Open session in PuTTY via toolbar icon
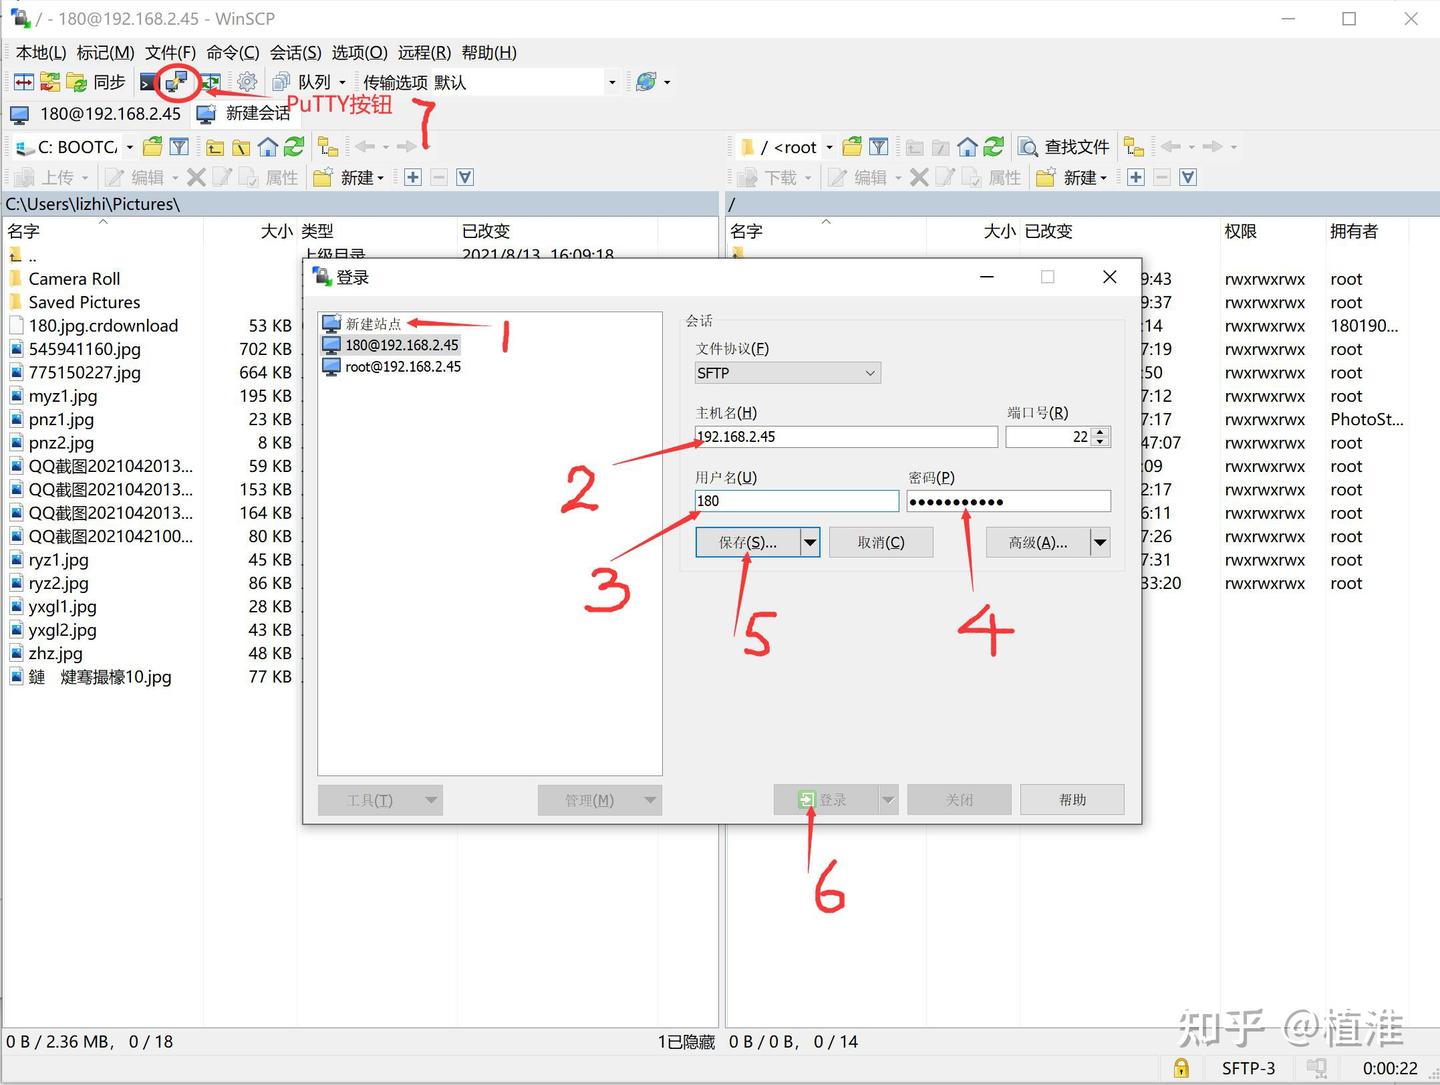This screenshot has height=1085, width=1440. pyautogui.click(x=177, y=81)
